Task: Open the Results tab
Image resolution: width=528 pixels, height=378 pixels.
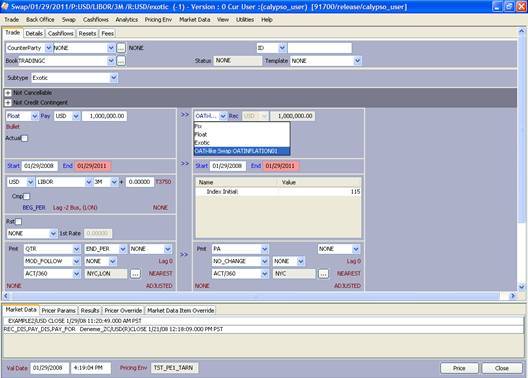Action: pyautogui.click(x=90, y=310)
